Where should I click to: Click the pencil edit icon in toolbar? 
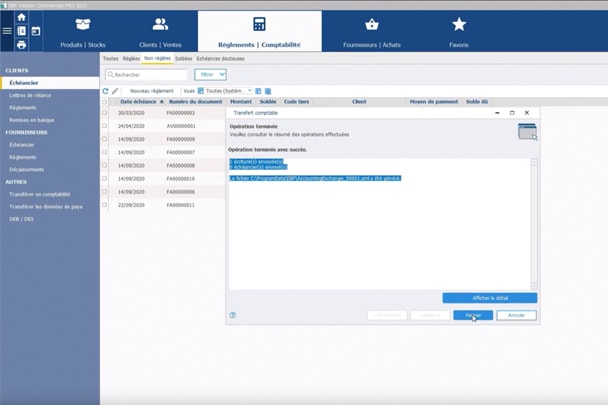(x=115, y=91)
